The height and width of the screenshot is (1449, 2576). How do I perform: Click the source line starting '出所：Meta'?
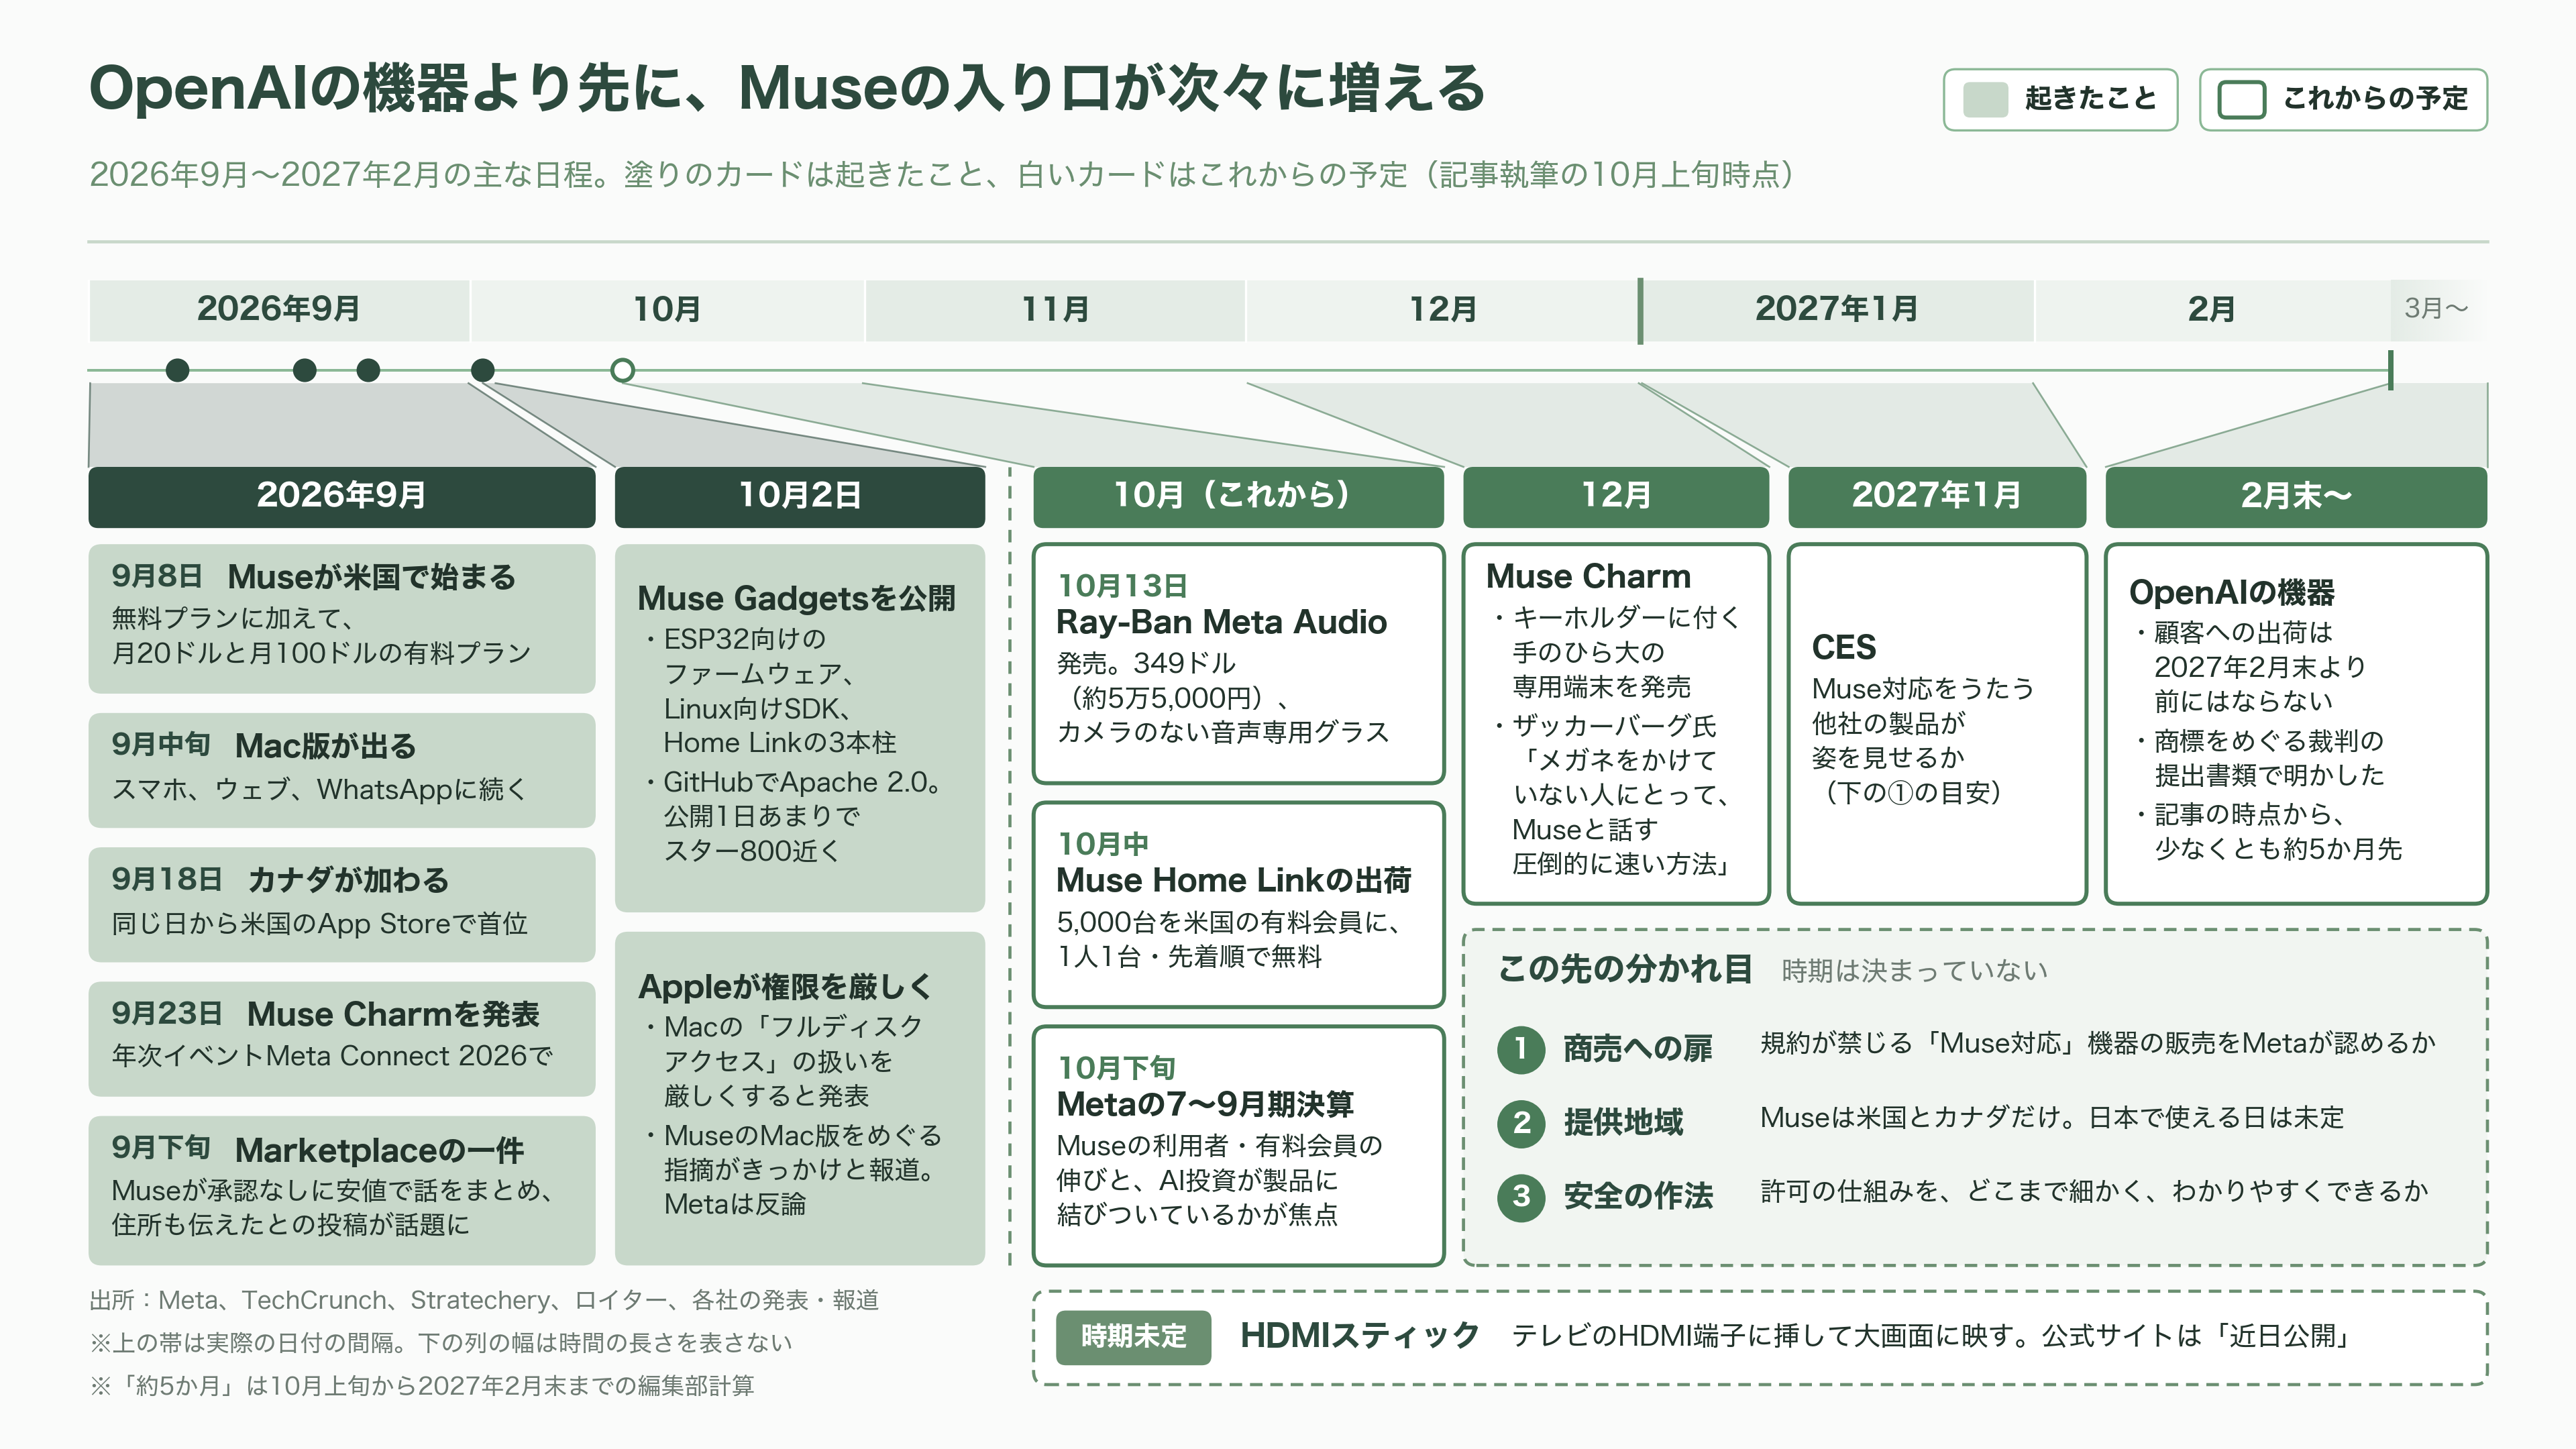tap(484, 1301)
